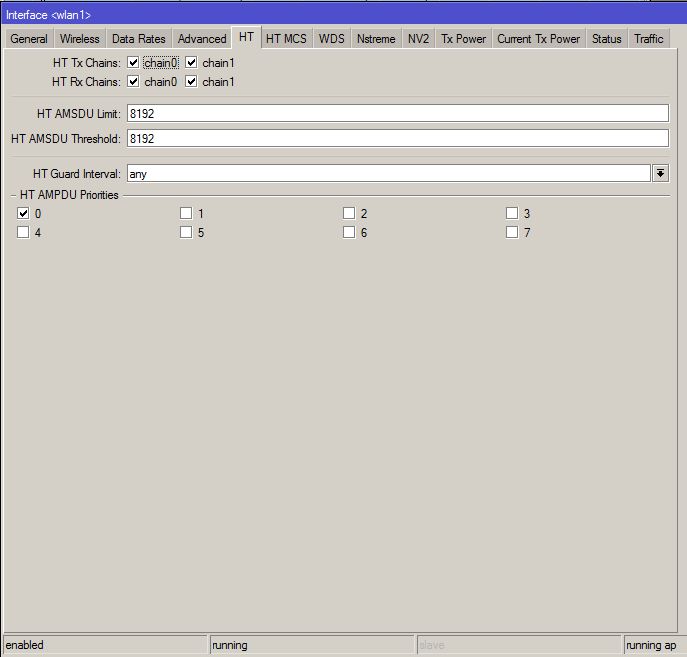687x657 pixels.
Task: Click the 'HT Tx Chains:' label
Action: [x=87, y=63]
